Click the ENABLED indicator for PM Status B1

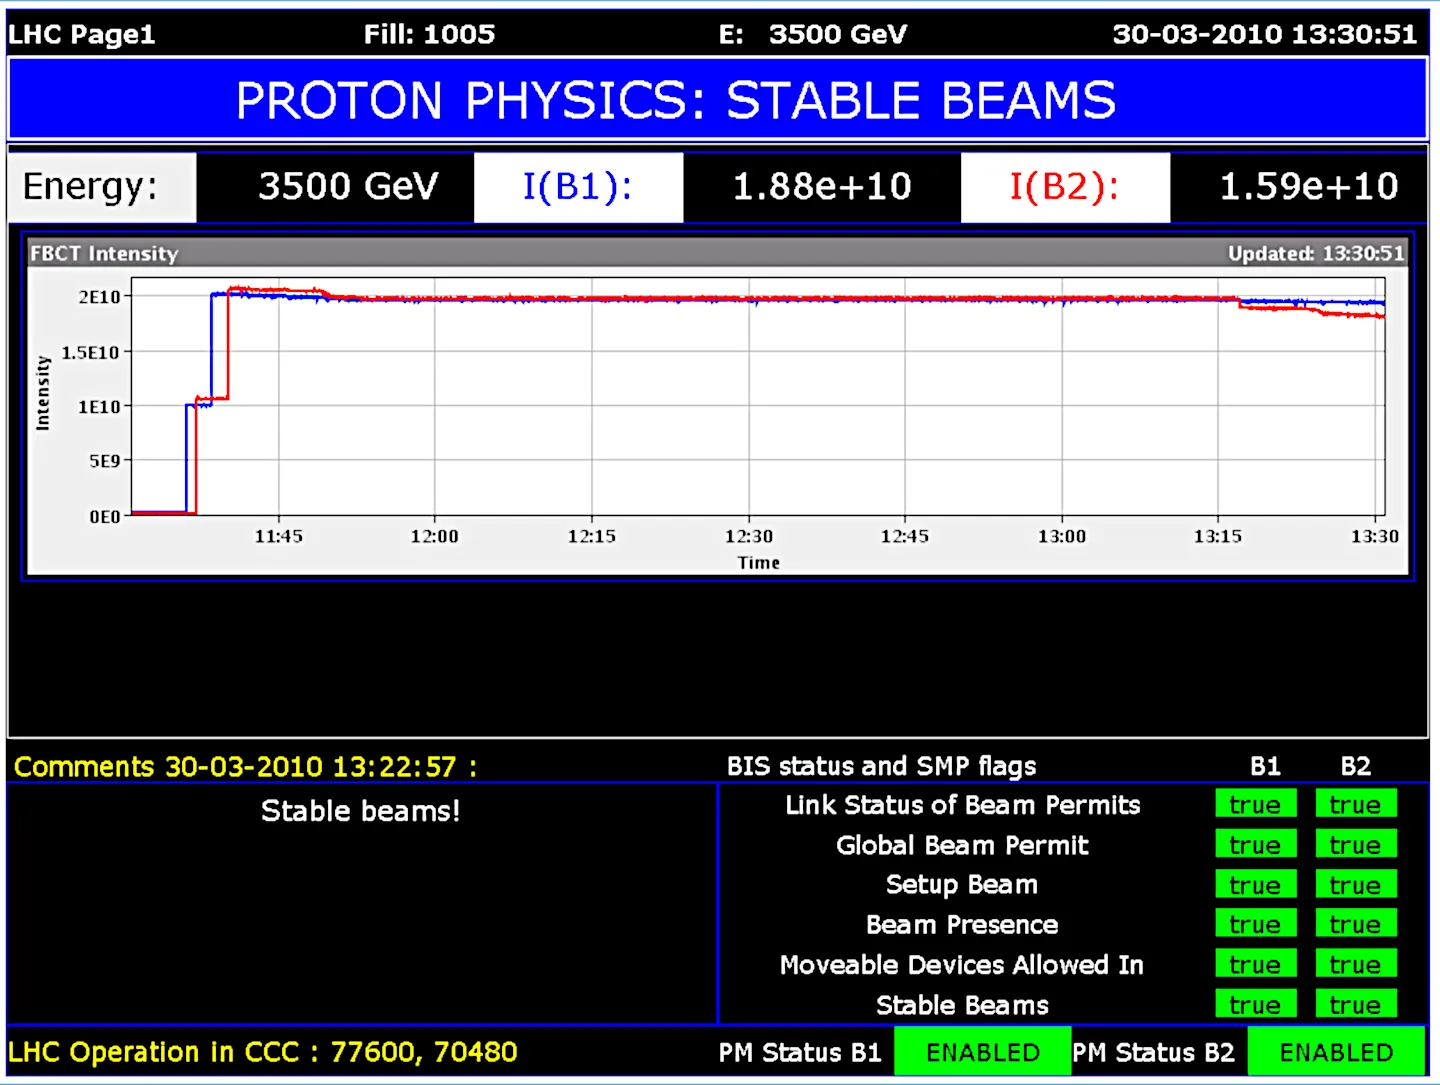982,1052
